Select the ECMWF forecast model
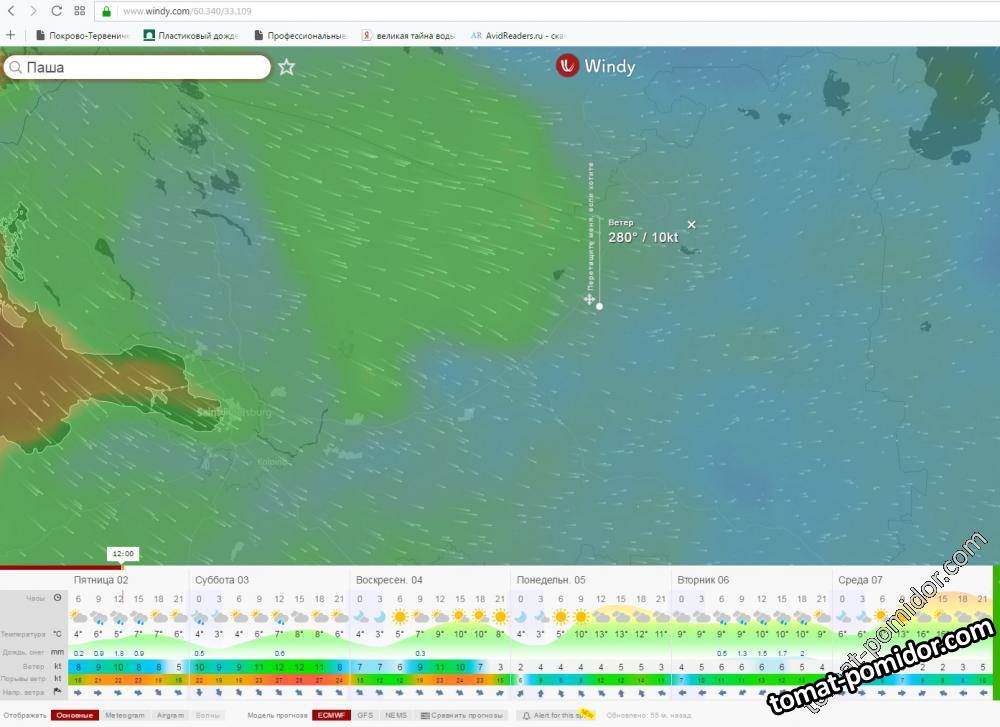Screen dimensions: 1000x727 coord(331,716)
